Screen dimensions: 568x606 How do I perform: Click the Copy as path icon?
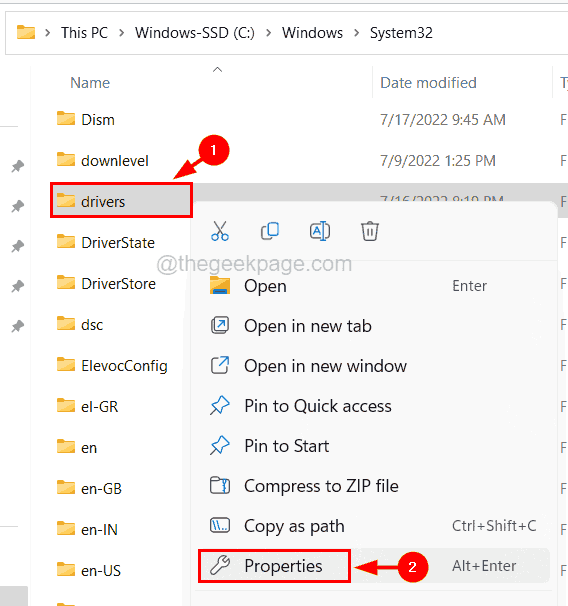[220, 526]
